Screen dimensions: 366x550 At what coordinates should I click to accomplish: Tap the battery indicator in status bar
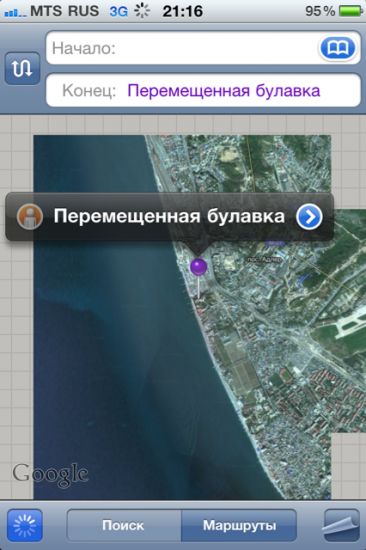pyautogui.click(x=350, y=11)
